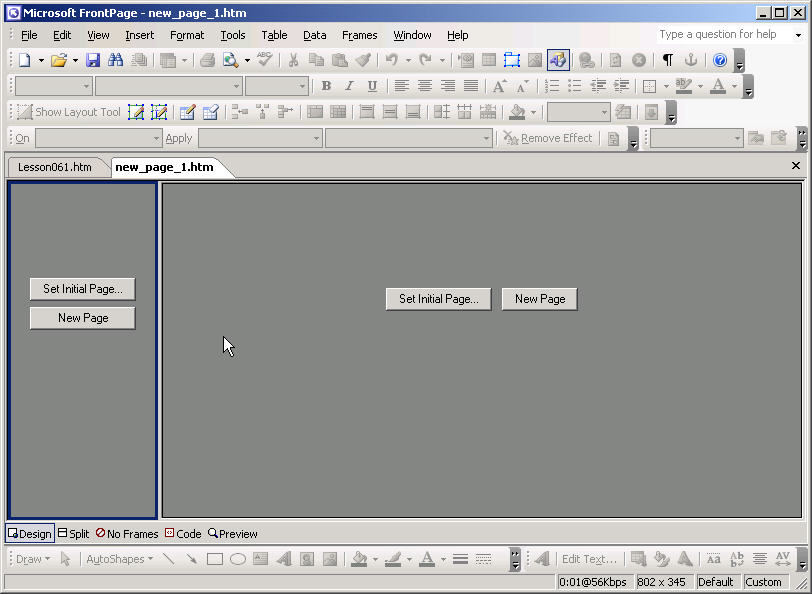The image size is (812, 594).
Task: Select the Oval shape tool
Action: (238, 559)
